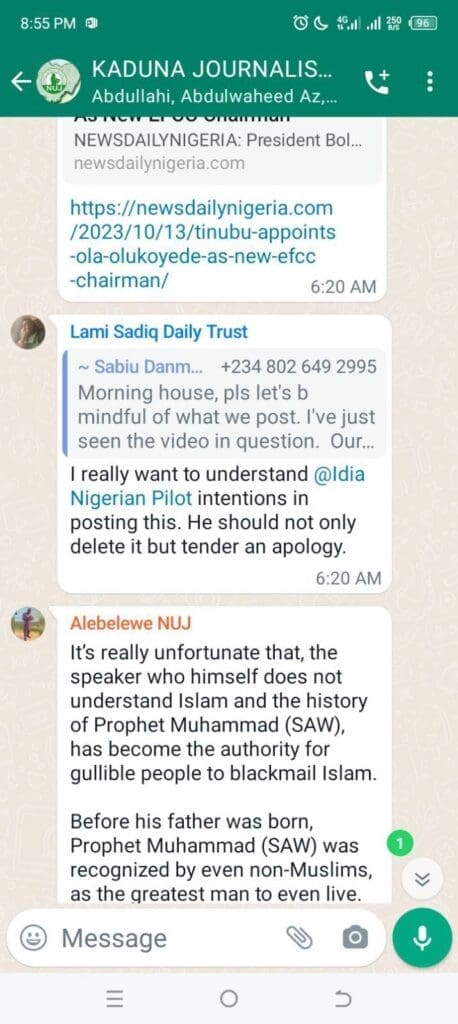This screenshot has width=458, height=1024.
Task: Tap the paperclip attachment icon
Action: (x=300, y=938)
